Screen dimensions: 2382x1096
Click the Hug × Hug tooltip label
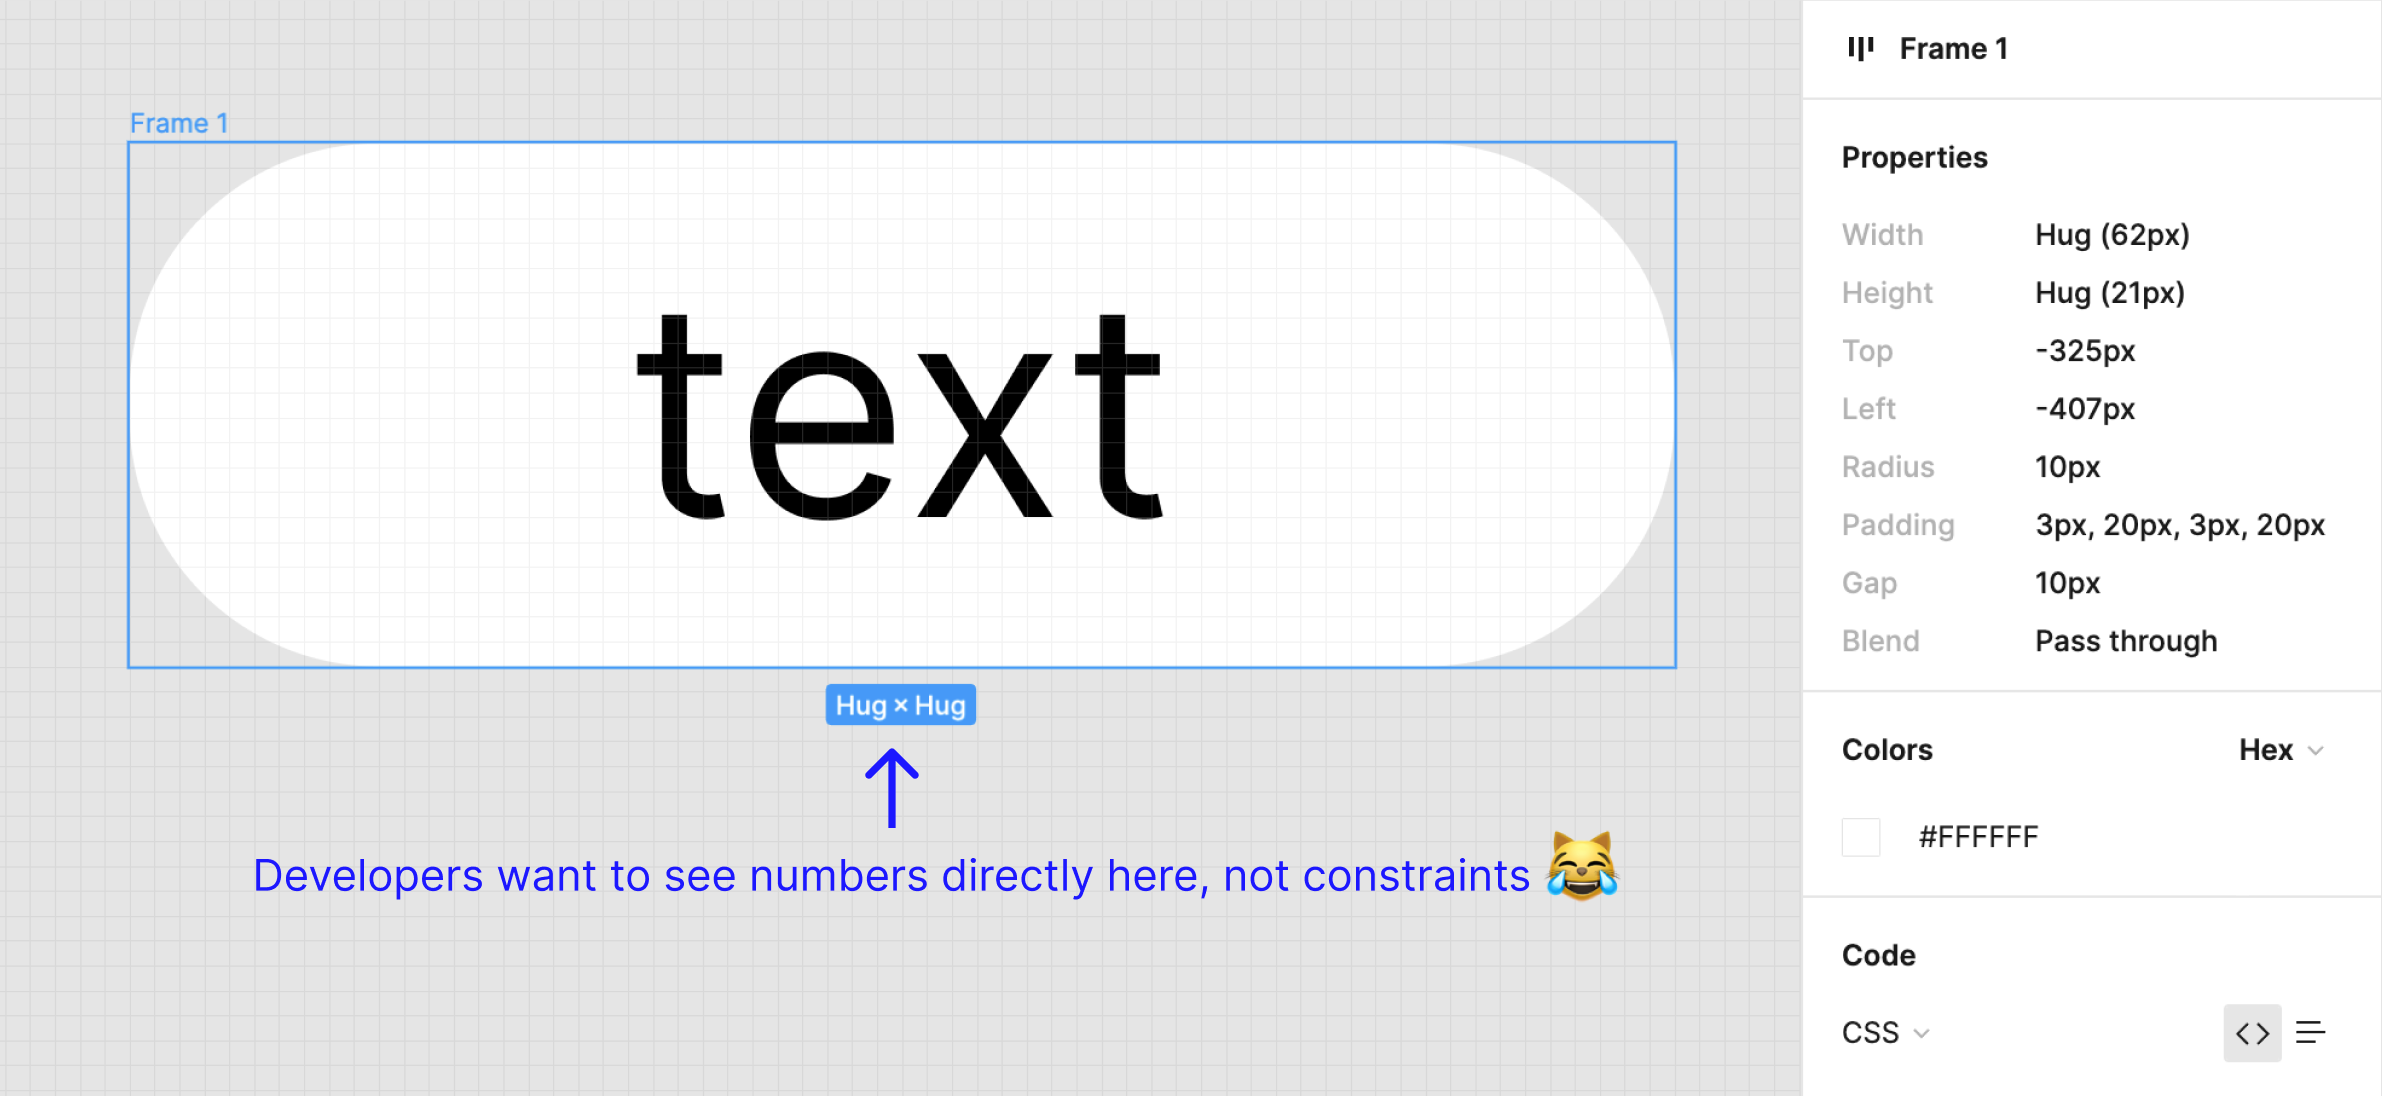pos(898,702)
